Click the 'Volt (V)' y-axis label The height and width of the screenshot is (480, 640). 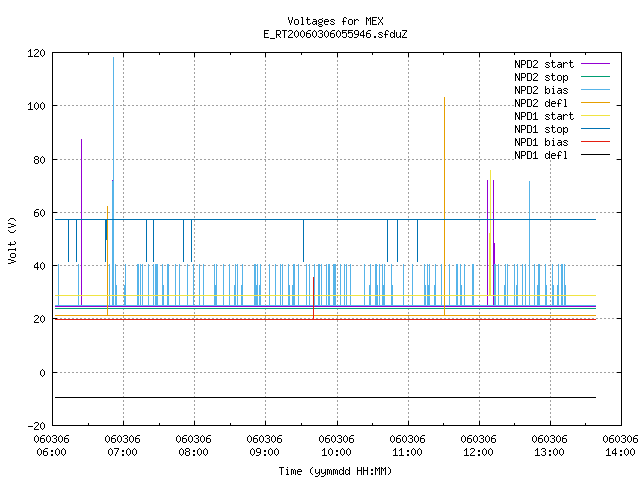[x=12, y=240]
